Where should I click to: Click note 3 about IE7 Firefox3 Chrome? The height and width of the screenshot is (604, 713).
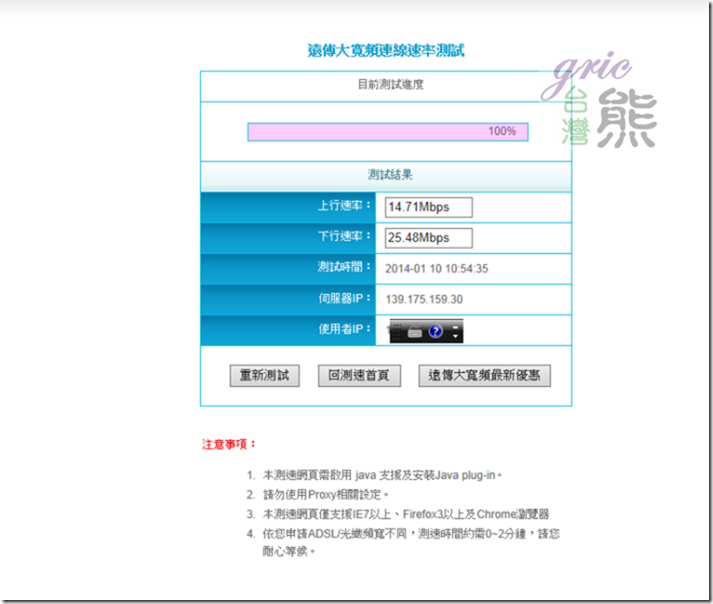[406, 514]
